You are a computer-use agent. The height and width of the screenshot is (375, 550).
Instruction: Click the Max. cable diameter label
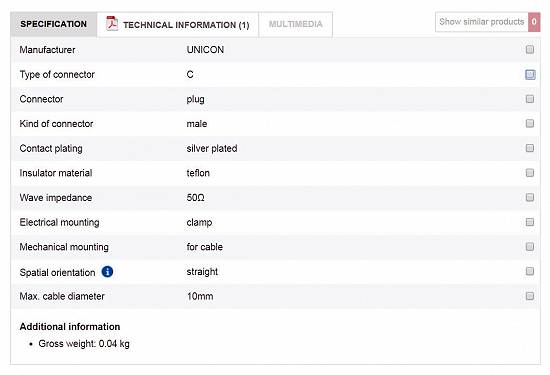click(x=62, y=296)
